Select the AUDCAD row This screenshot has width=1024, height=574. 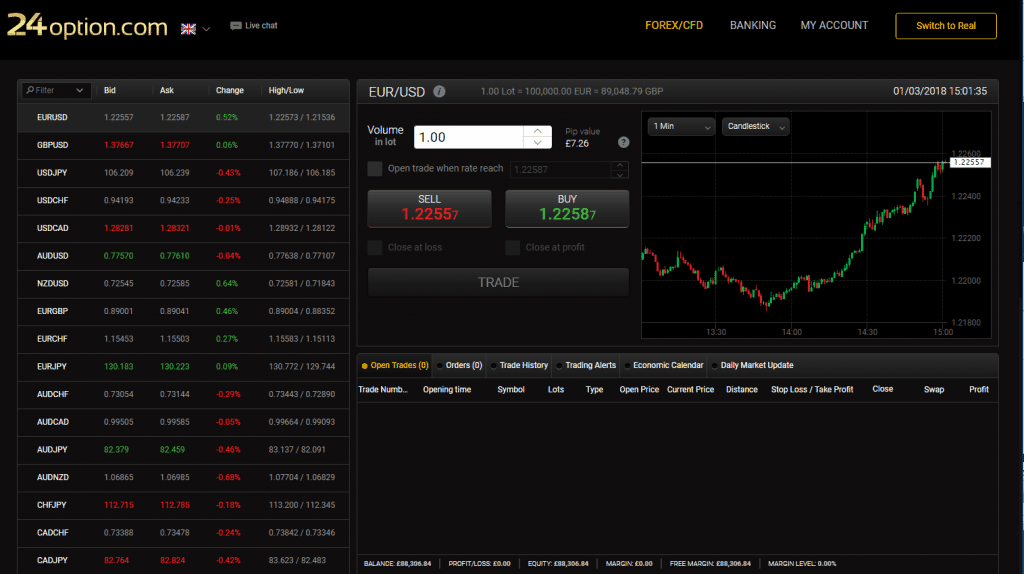[184, 422]
